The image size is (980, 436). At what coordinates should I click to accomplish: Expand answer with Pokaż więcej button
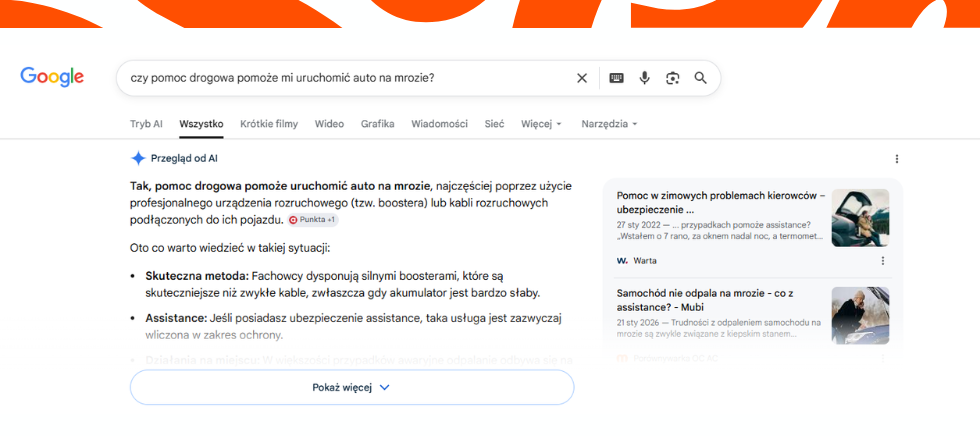352,387
